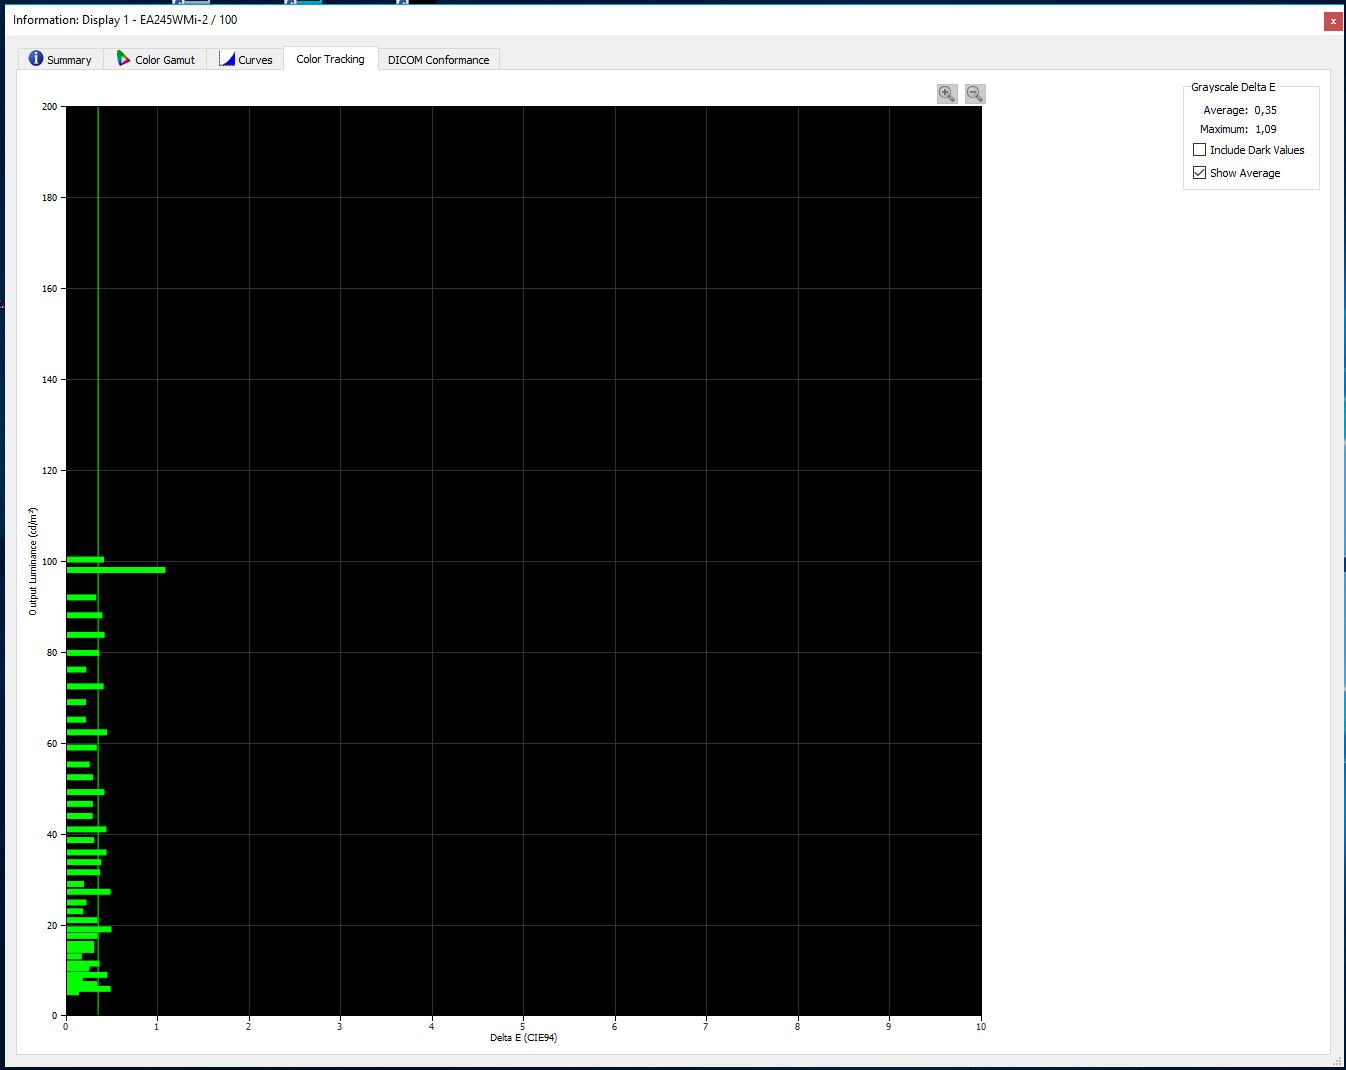Click the Grayscale Delta E group heading
The height and width of the screenshot is (1070, 1346).
[x=1233, y=87]
